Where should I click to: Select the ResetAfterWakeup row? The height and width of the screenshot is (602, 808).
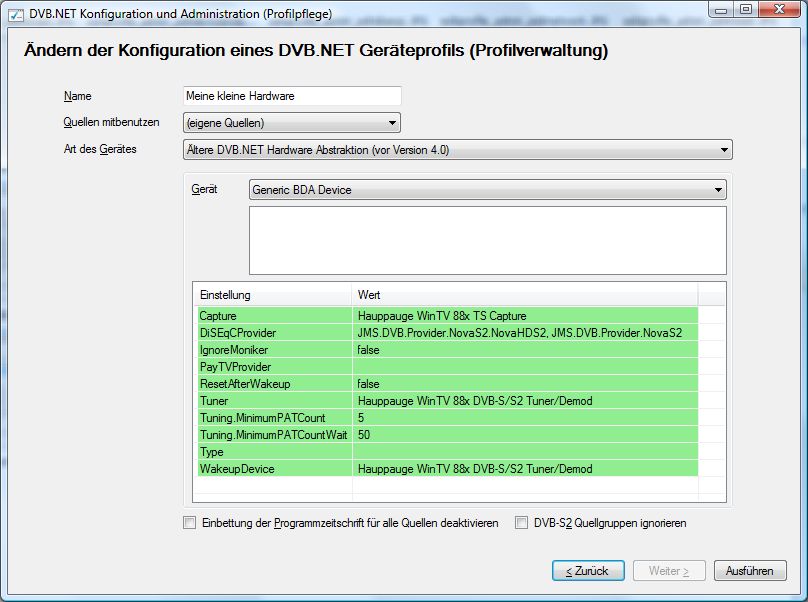[274, 384]
